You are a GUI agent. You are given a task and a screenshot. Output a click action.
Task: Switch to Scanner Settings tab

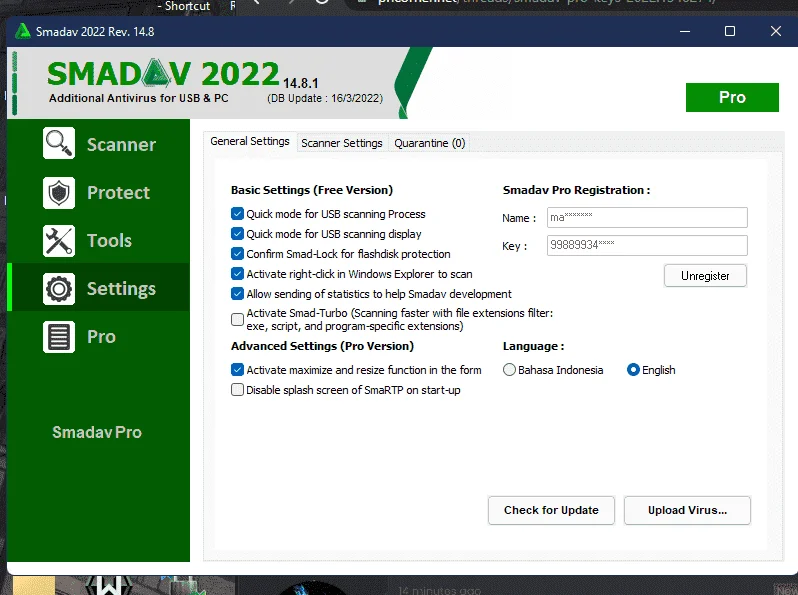coord(341,143)
